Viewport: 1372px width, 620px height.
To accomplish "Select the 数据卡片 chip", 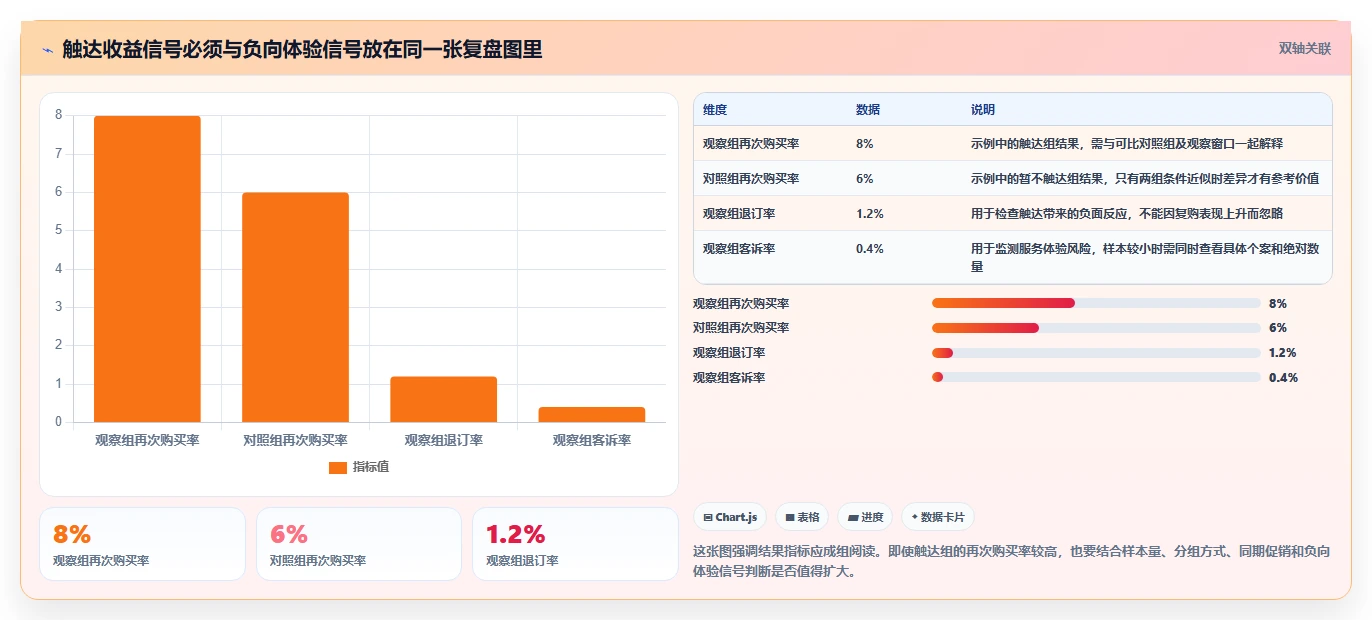I will tap(938, 517).
